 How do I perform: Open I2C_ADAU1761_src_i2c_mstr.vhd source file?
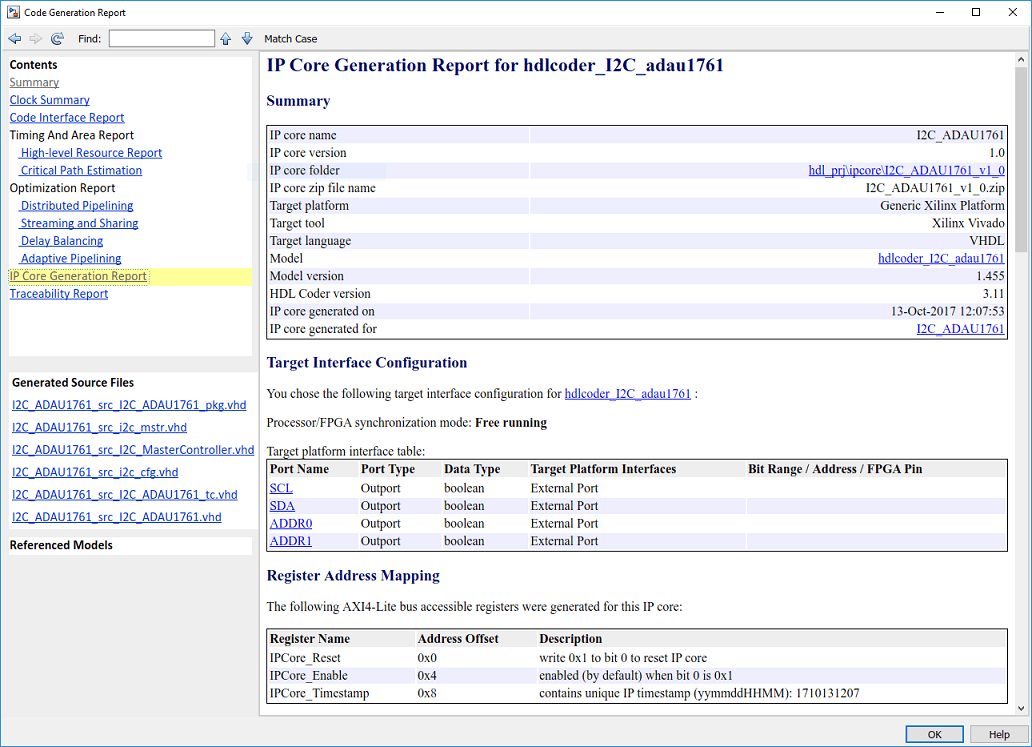click(x=99, y=428)
